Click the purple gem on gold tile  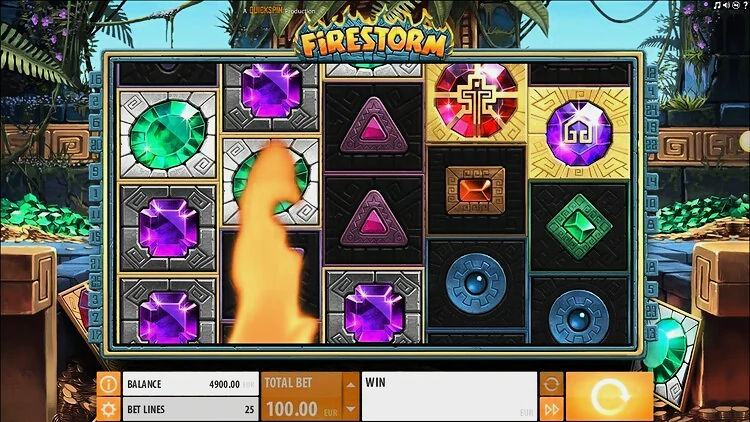click(579, 133)
